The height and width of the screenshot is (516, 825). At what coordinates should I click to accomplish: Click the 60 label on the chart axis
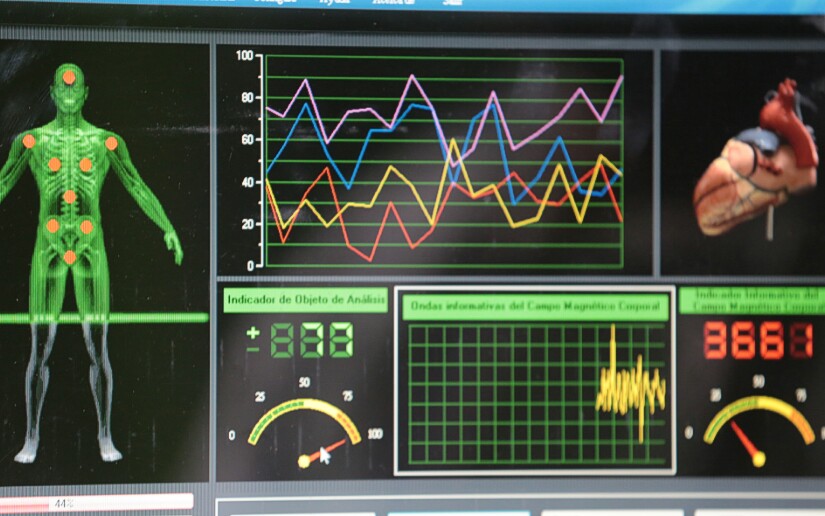[247, 139]
